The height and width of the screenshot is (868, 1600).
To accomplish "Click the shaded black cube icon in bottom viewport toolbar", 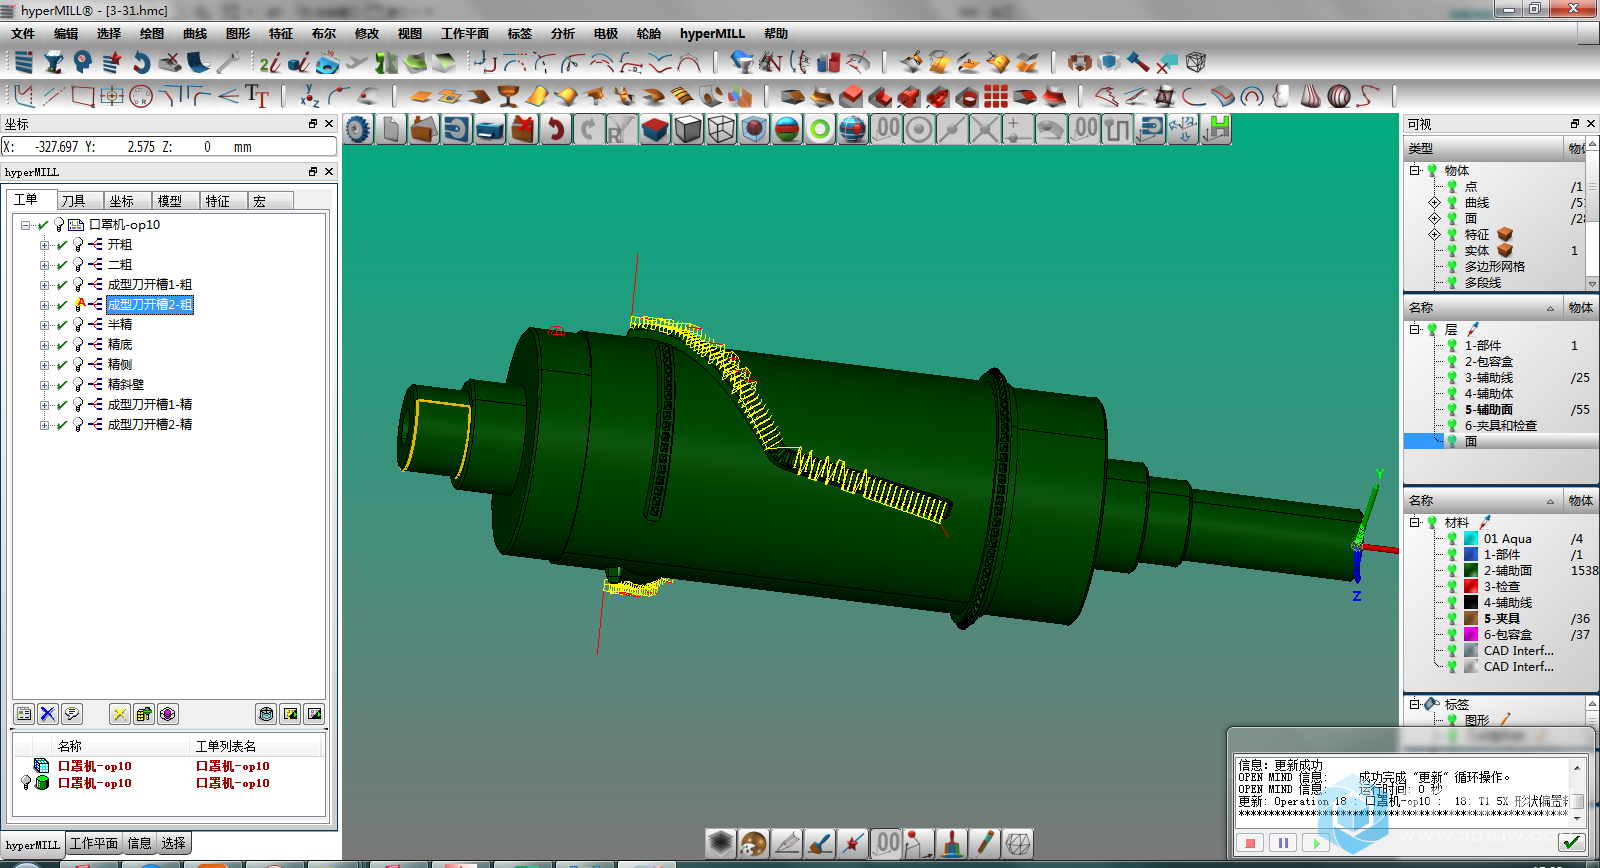I will 721,843.
